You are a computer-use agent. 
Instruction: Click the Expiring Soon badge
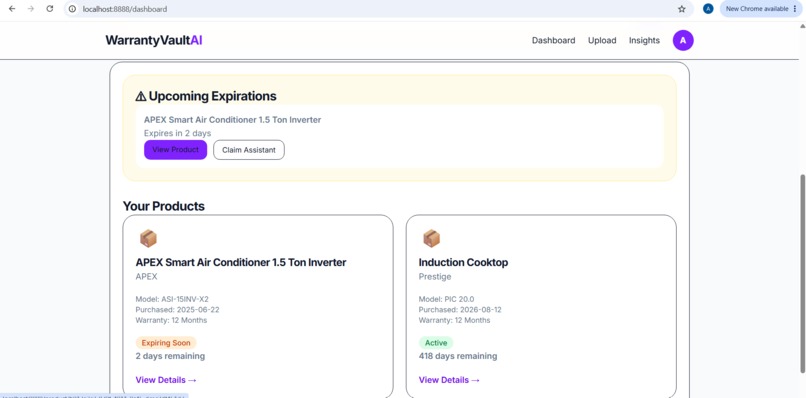166,342
